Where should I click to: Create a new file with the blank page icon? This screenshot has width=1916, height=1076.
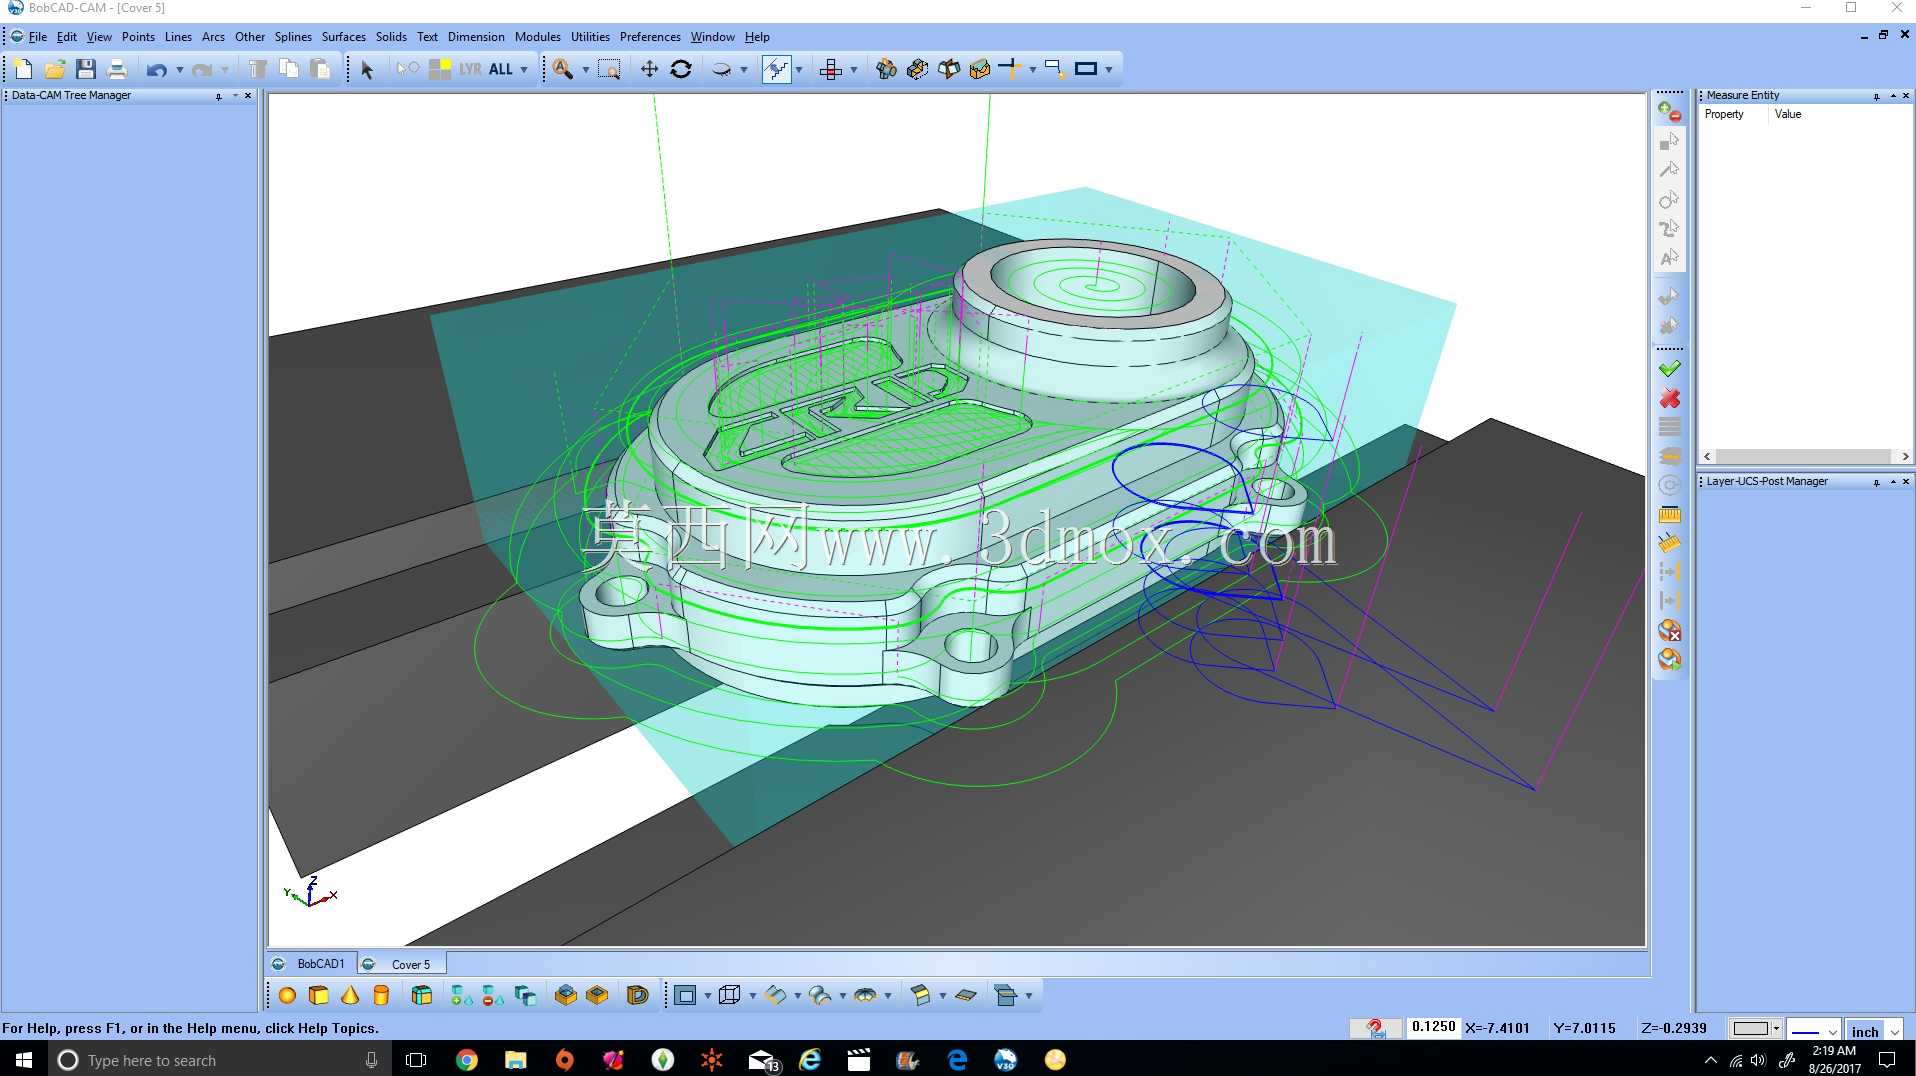pos(23,69)
